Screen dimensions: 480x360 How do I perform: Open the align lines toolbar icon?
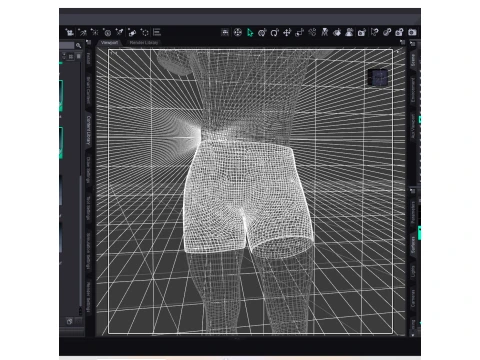[x=157, y=32]
